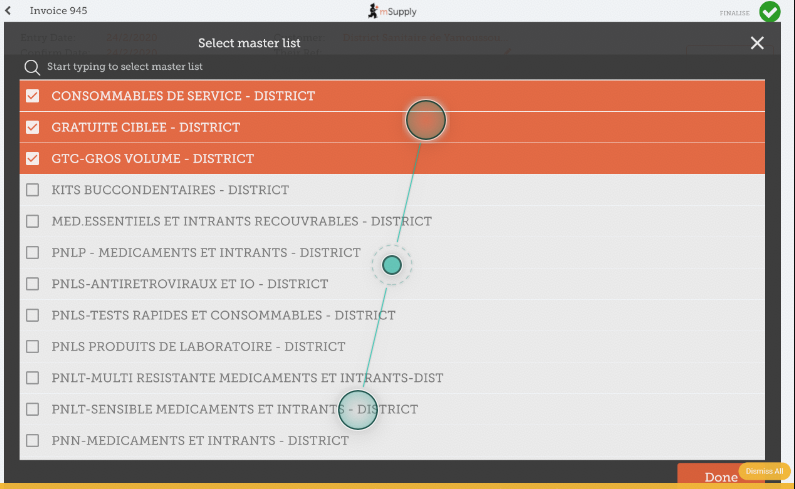Click the FINALISE label
This screenshot has width=795, height=489.
tap(734, 13)
